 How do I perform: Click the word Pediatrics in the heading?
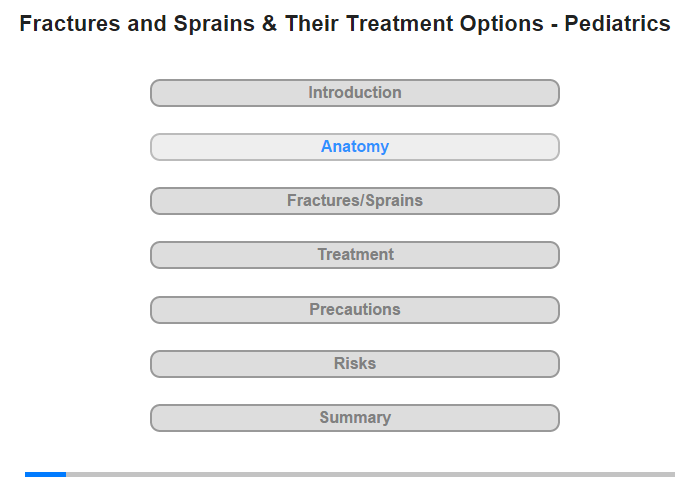click(617, 24)
